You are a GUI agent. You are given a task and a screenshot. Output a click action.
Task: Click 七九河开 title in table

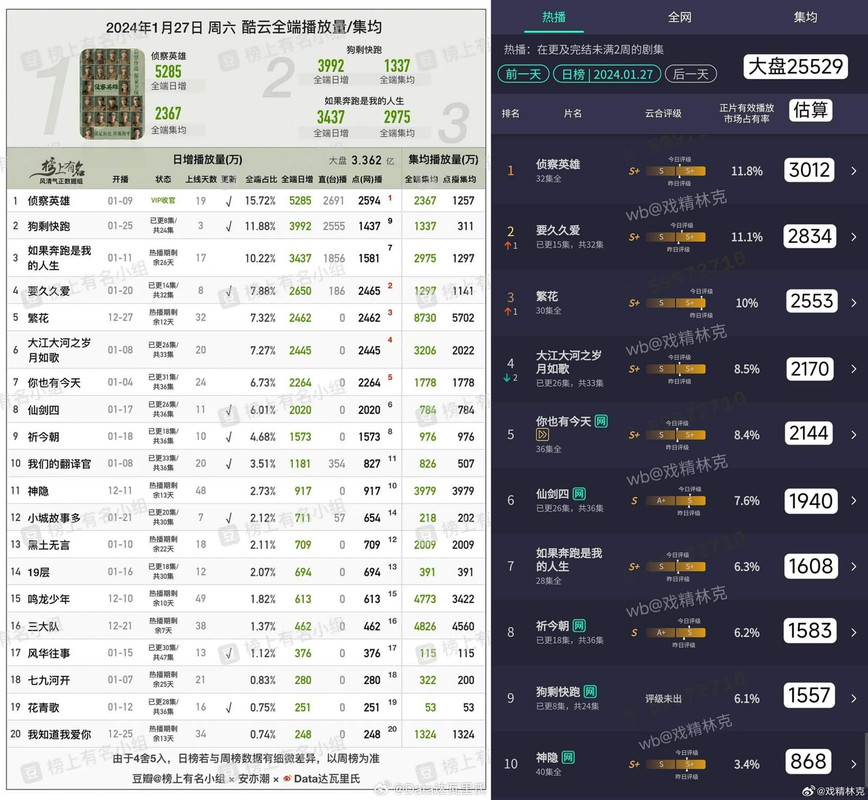pyautogui.click(x=49, y=680)
